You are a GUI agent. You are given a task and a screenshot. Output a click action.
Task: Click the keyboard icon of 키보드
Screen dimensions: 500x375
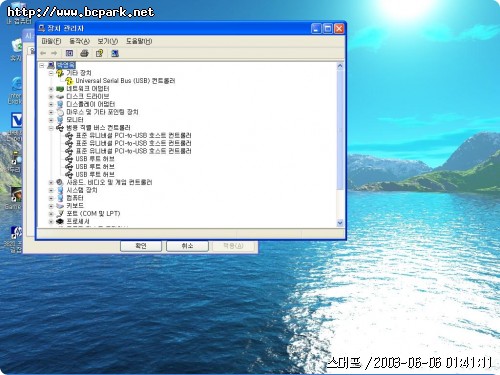[60, 206]
